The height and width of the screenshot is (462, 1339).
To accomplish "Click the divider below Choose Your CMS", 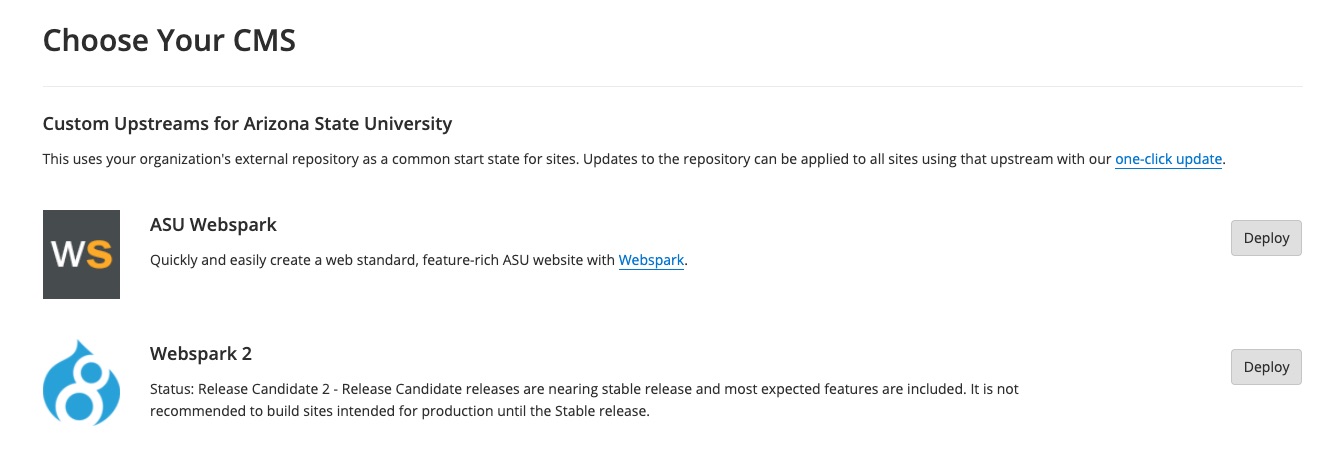I will click(x=672, y=87).
